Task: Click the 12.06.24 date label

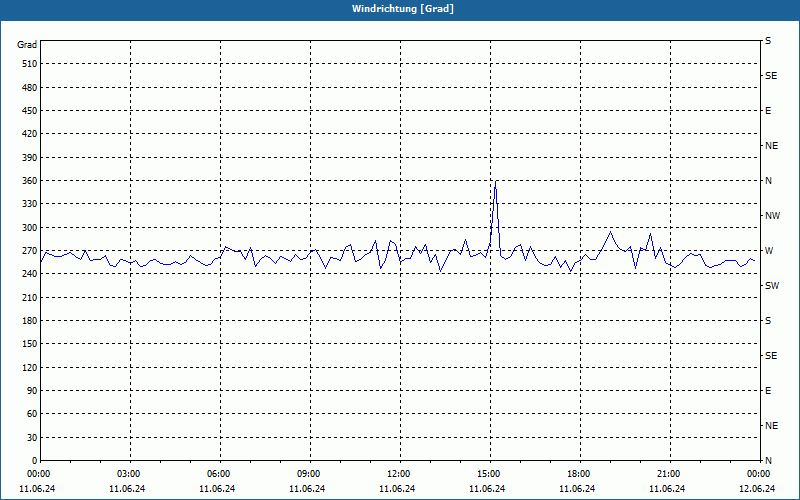Action: pyautogui.click(x=757, y=489)
